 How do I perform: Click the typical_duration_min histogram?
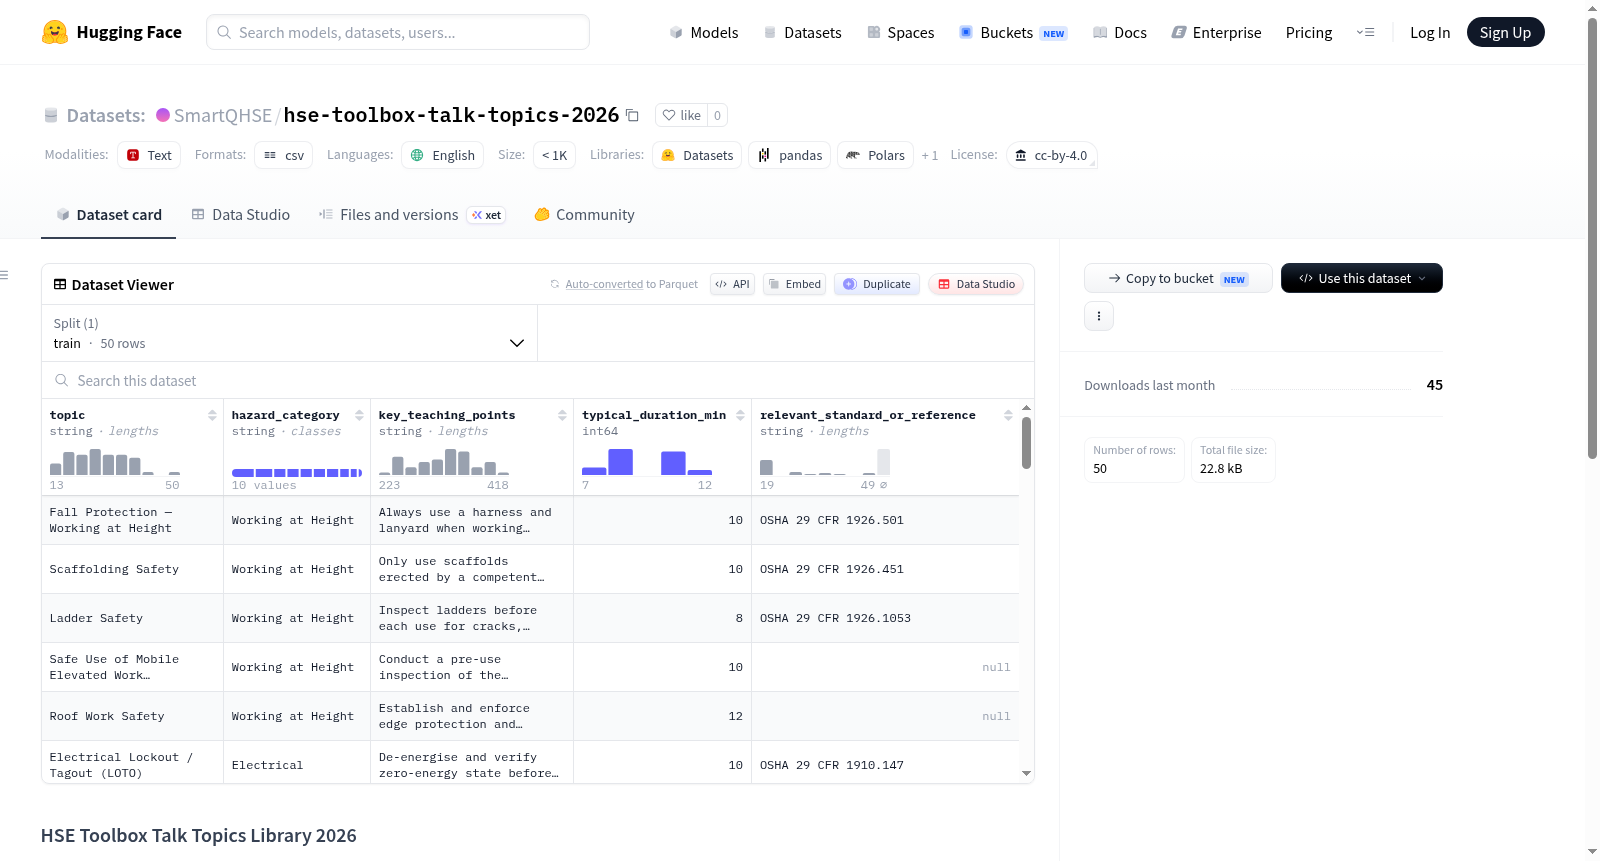(x=647, y=461)
